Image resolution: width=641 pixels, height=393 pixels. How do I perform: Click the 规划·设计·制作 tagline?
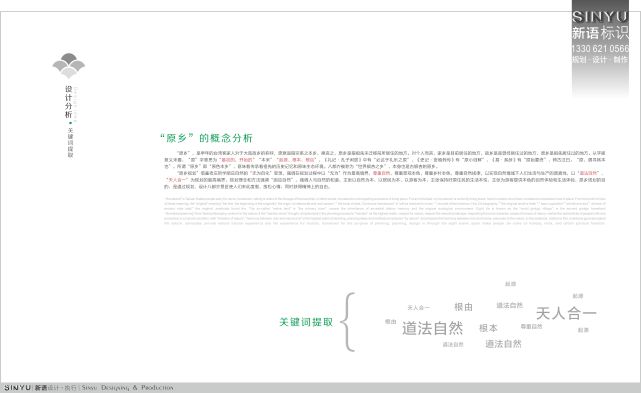click(600, 60)
